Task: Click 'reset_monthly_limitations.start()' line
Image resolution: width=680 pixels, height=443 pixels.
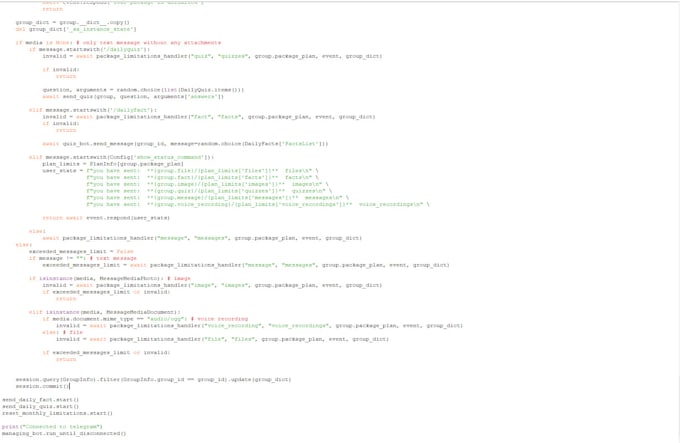Action: point(57,414)
